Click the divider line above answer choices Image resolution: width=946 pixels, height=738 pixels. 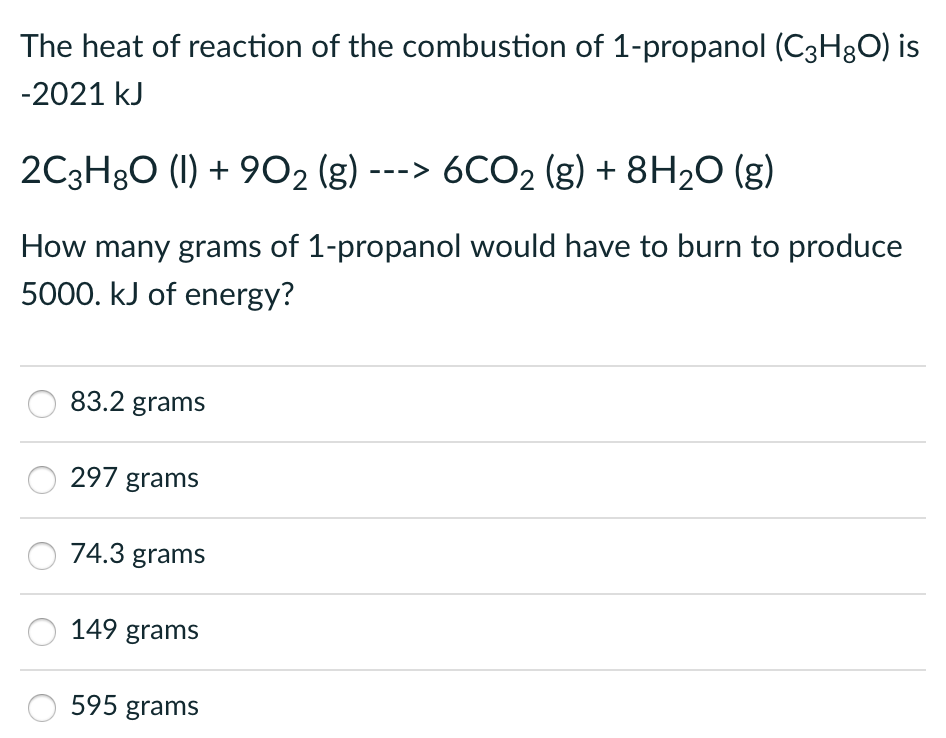point(473,364)
